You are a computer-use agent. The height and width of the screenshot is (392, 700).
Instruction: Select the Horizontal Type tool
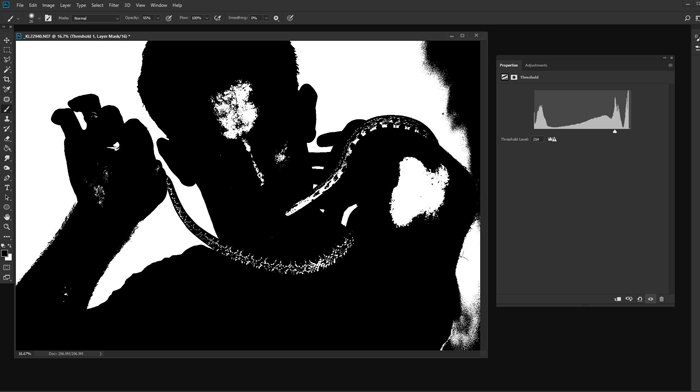7,188
